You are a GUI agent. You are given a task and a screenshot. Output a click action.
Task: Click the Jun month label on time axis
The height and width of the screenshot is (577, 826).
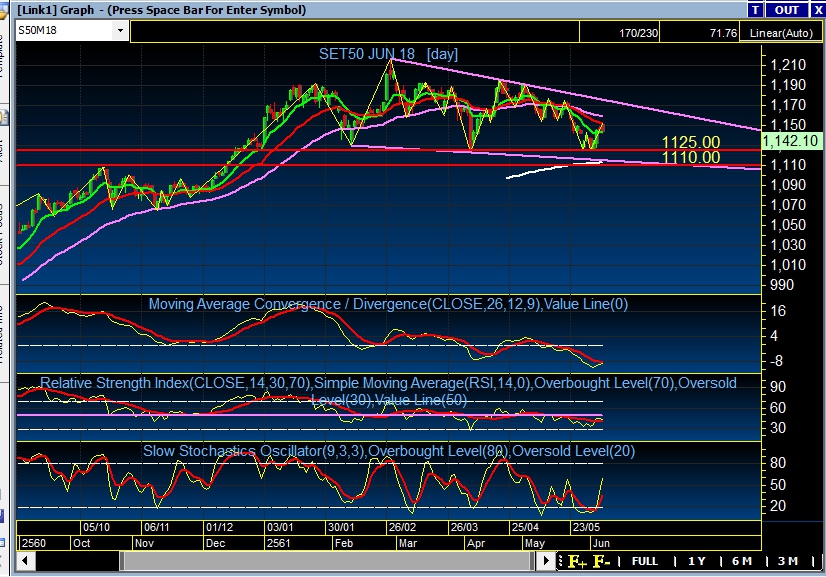601,543
